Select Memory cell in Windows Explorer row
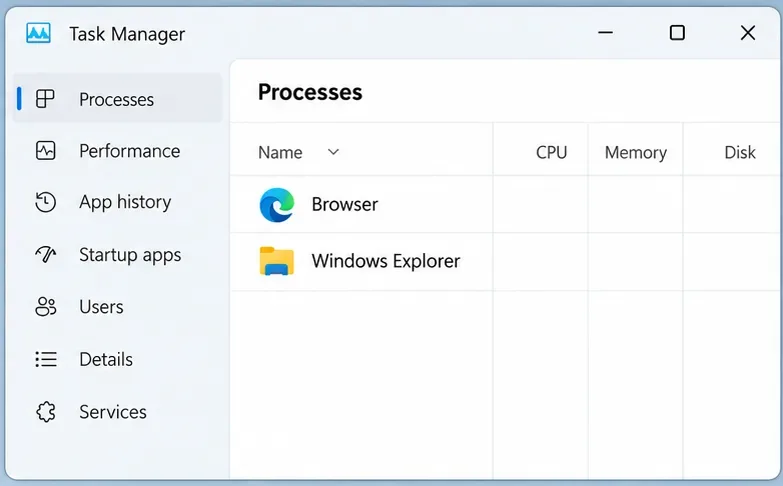This screenshot has height=486, width=783. click(635, 261)
